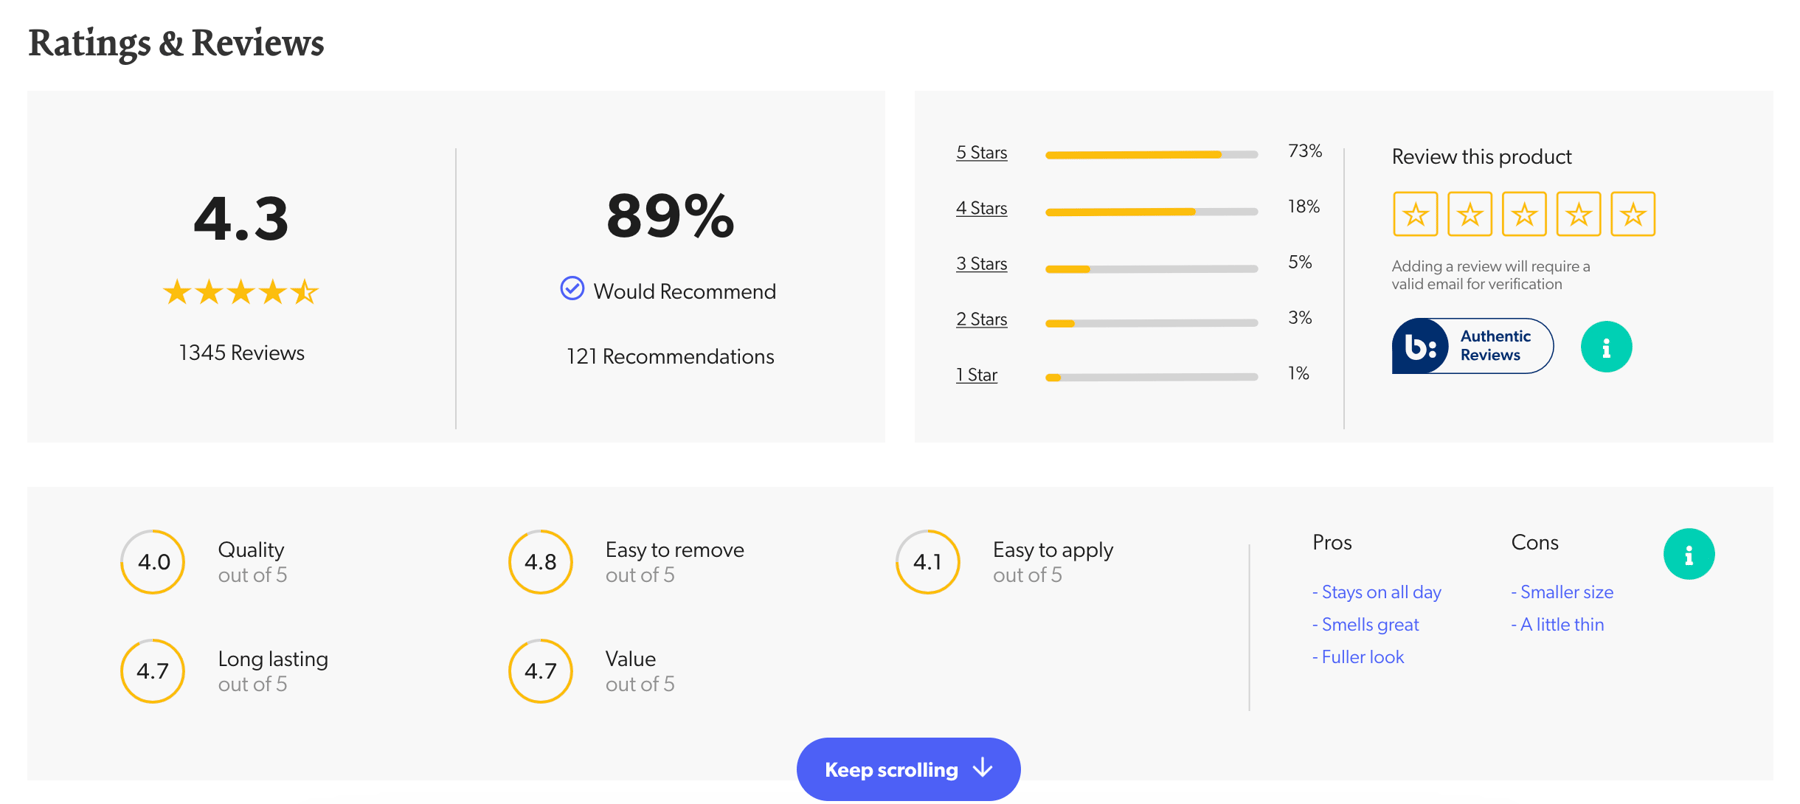Select the 'Smells great' pro
1800x804 pixels.
click(1365, 625)
